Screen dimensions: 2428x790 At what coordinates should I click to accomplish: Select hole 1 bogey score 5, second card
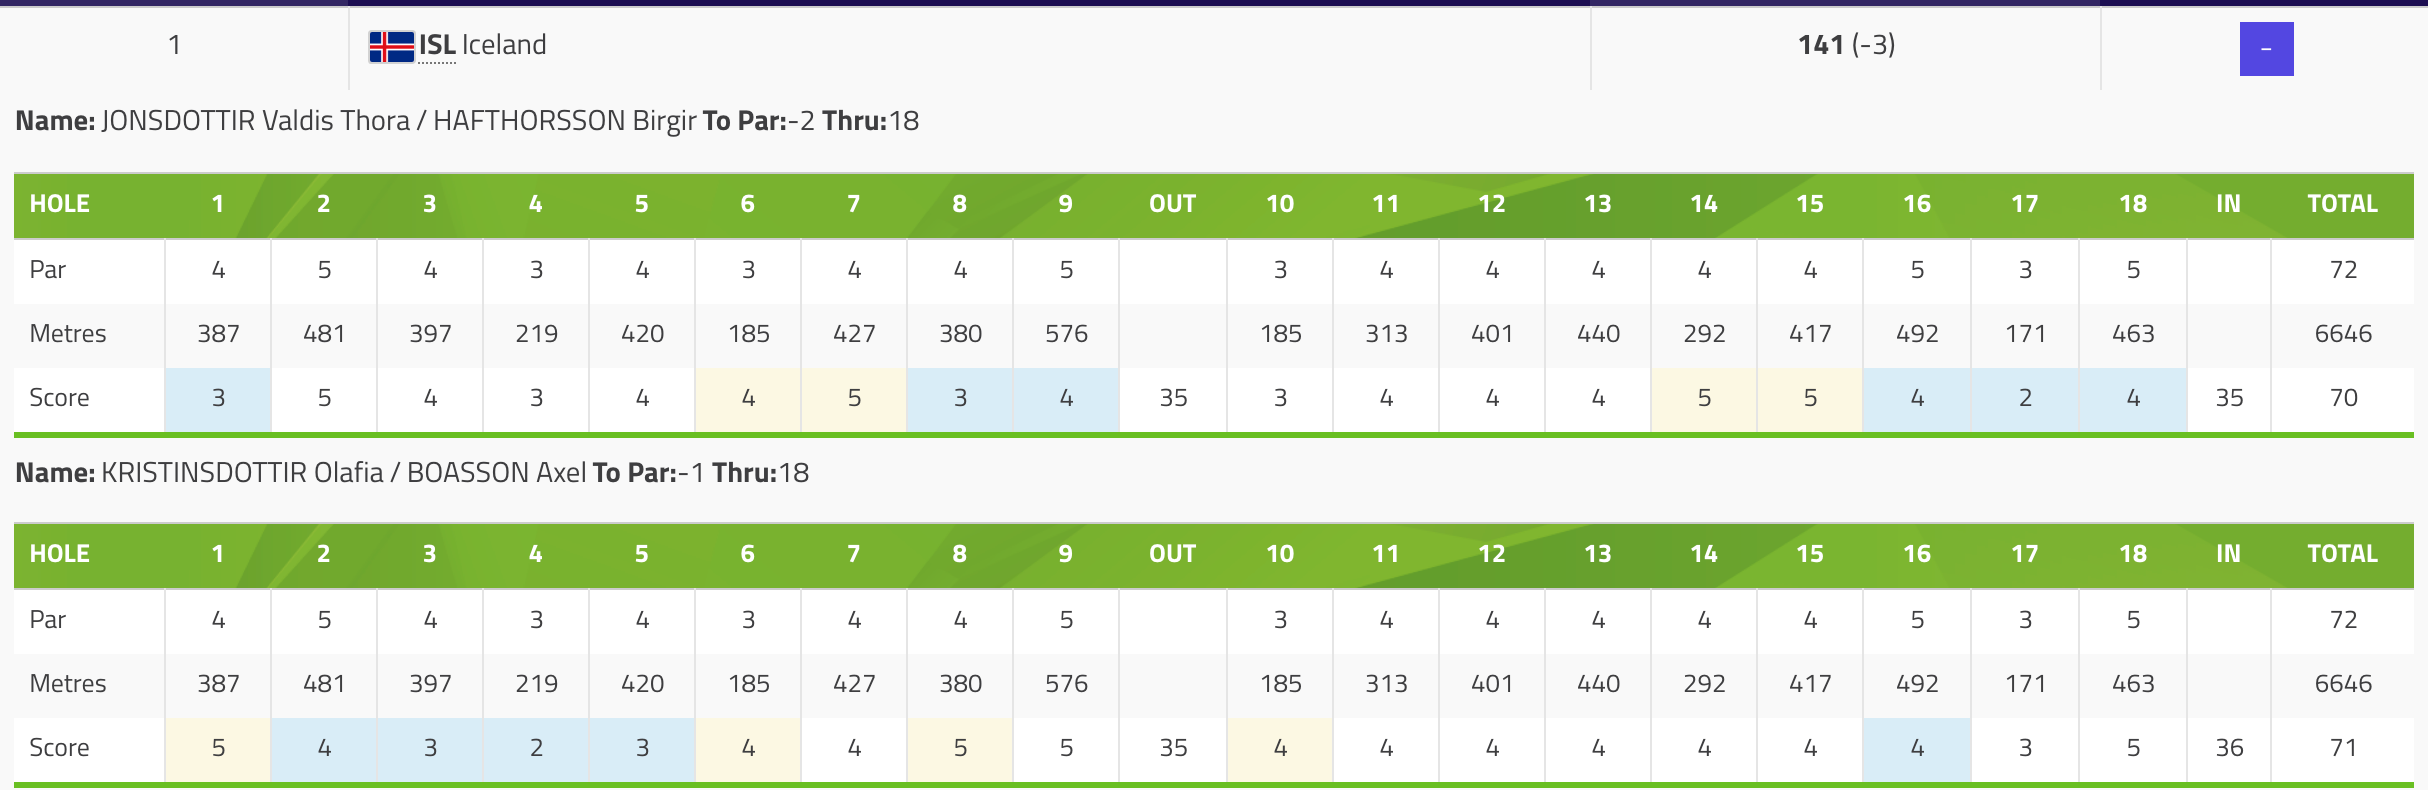click(x=218, y=749)
